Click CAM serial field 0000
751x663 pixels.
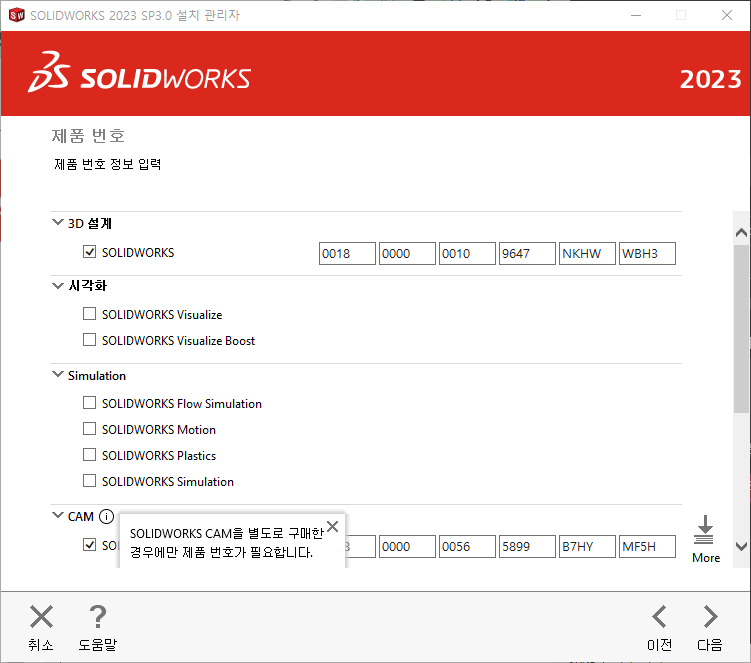pos(407,547)
